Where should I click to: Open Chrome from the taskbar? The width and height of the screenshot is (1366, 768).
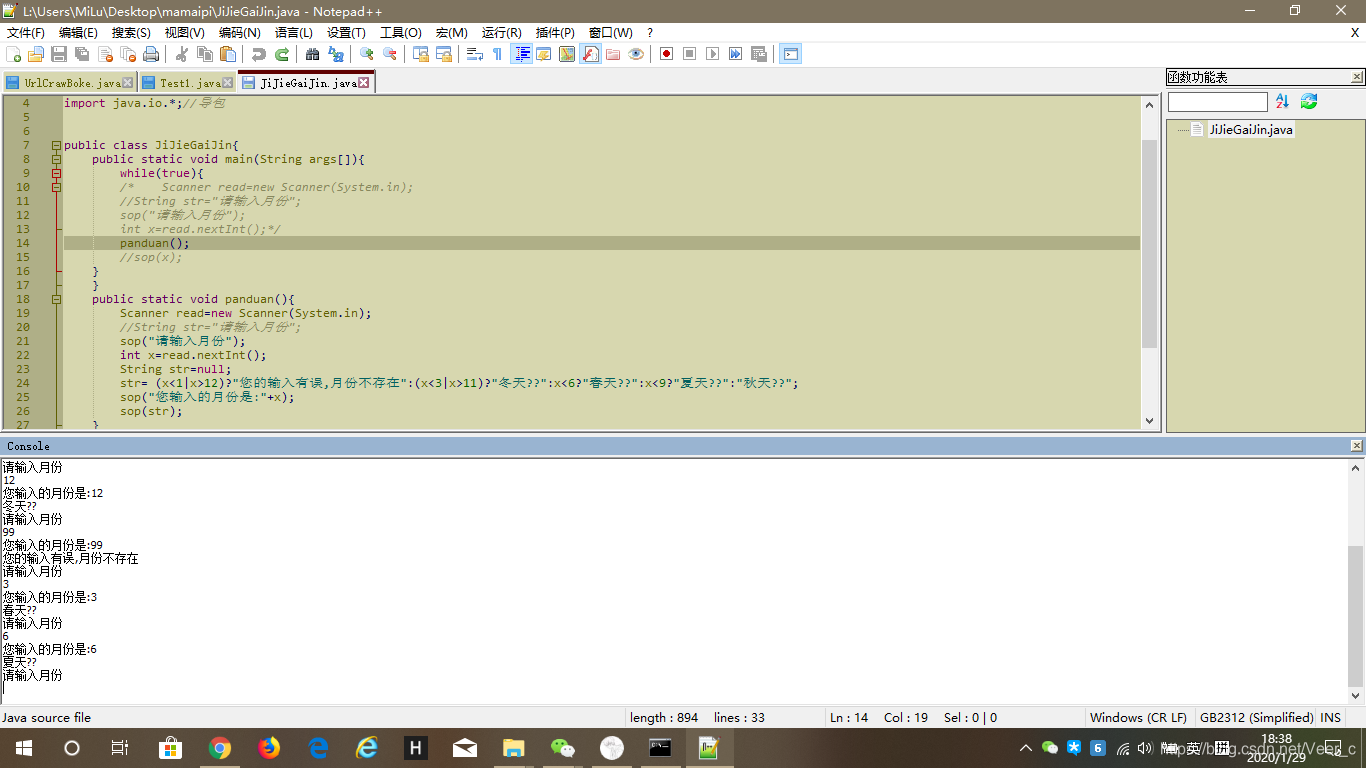[220, 748]
